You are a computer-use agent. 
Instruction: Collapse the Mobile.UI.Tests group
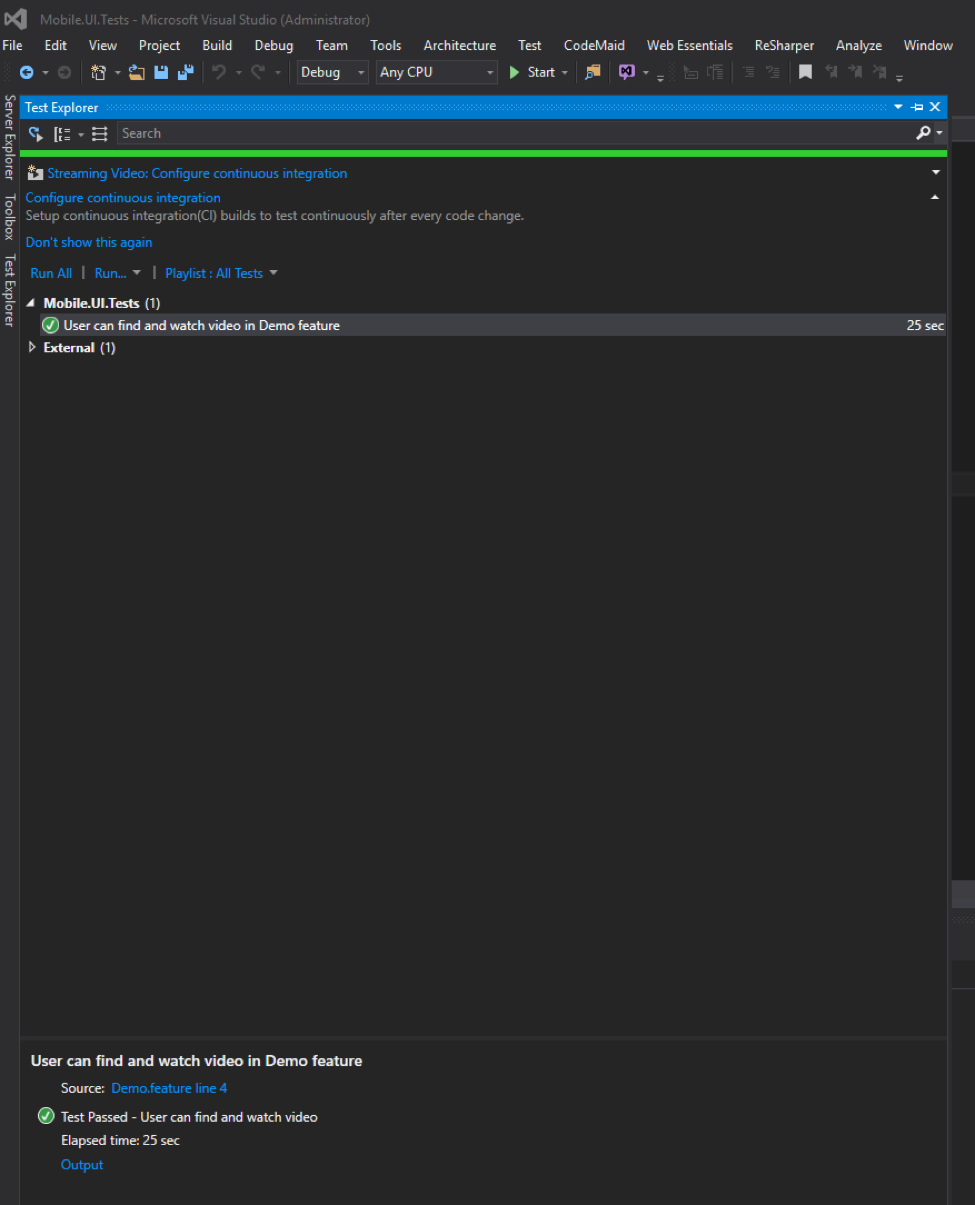[30, 303]
